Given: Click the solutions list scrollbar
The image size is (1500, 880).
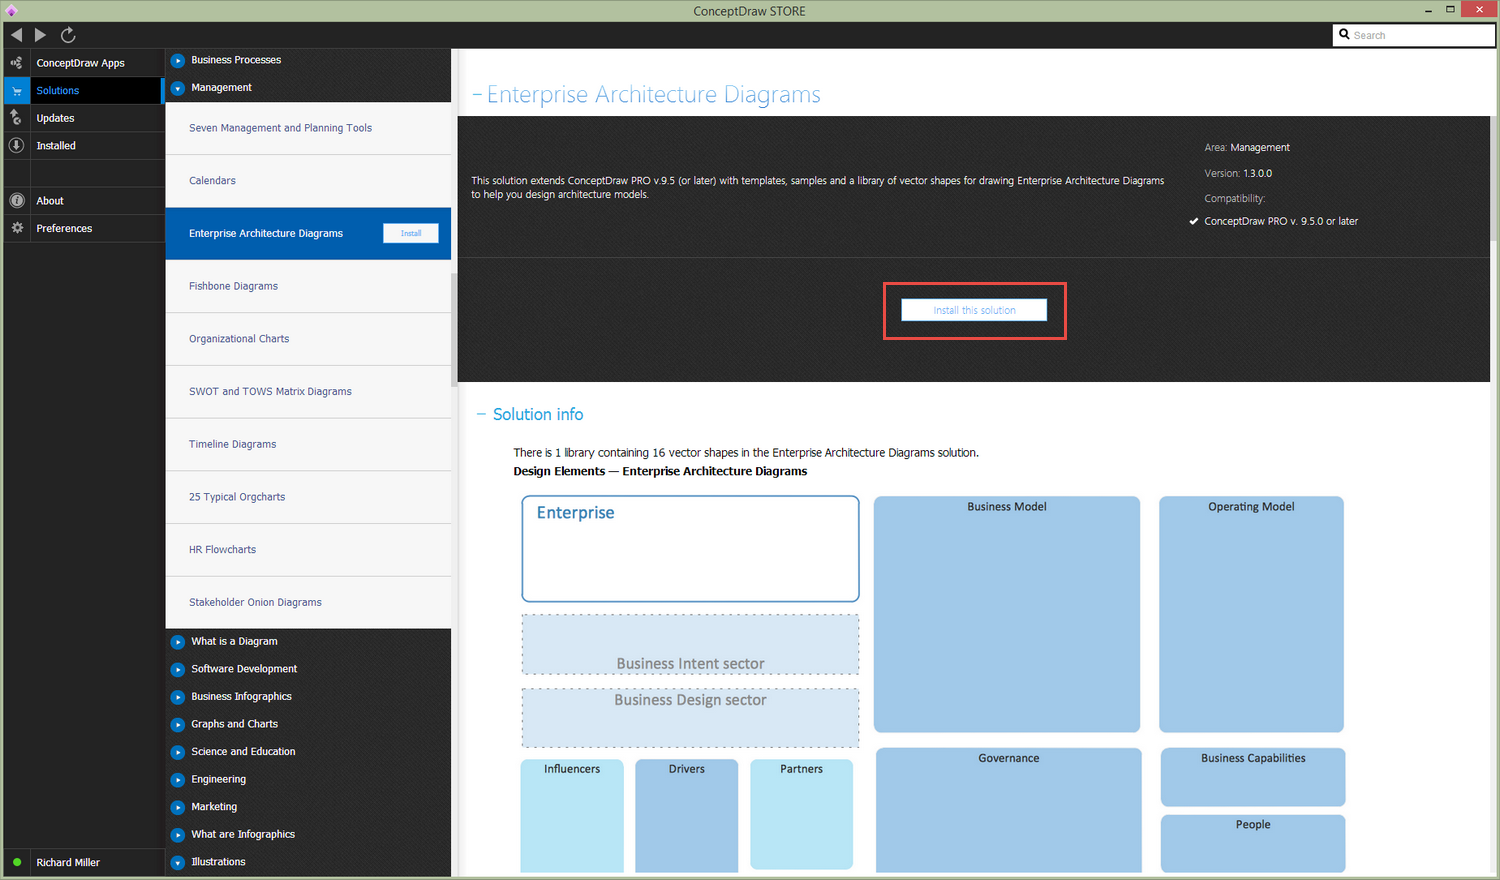Looking at the screenshot, I should [x=454, y=330].
